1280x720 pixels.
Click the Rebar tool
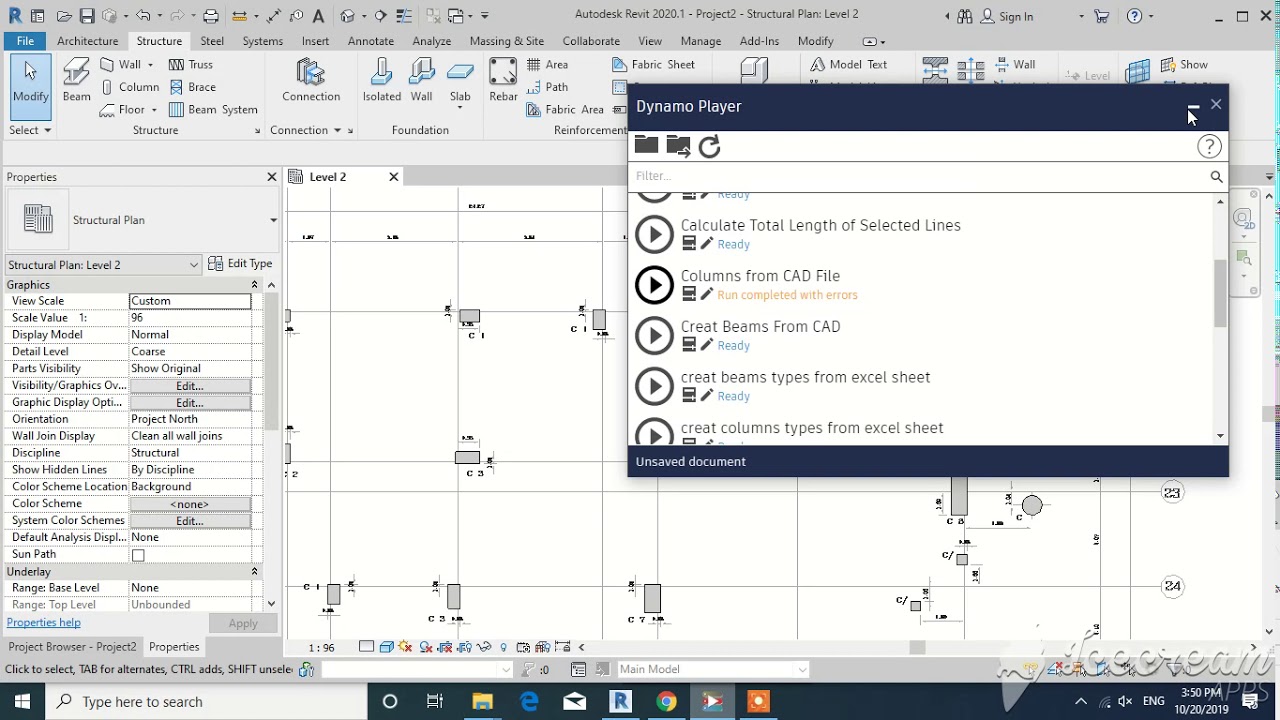[x=503, y=79]
